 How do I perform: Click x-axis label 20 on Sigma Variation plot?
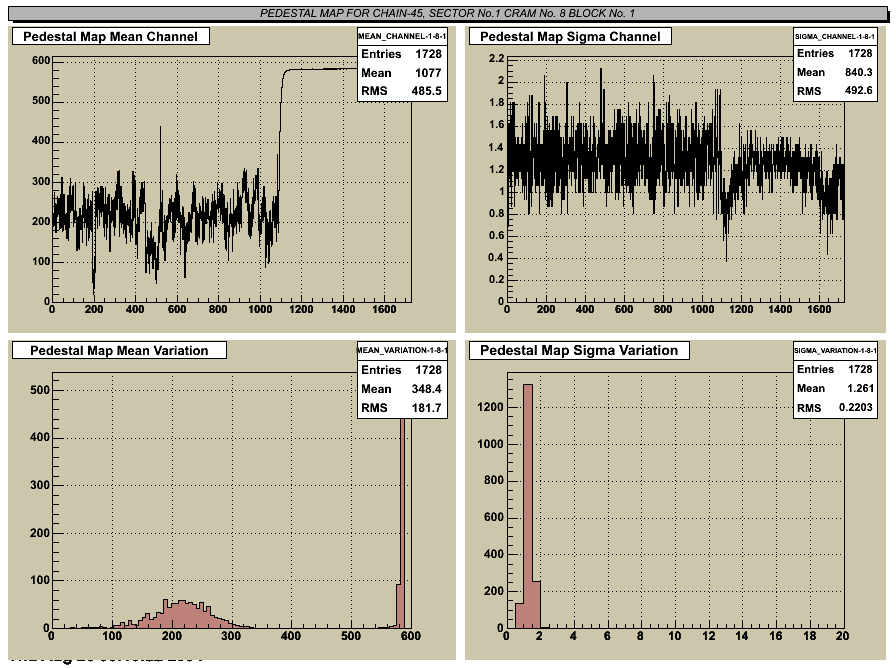click(x=842, y=635)
